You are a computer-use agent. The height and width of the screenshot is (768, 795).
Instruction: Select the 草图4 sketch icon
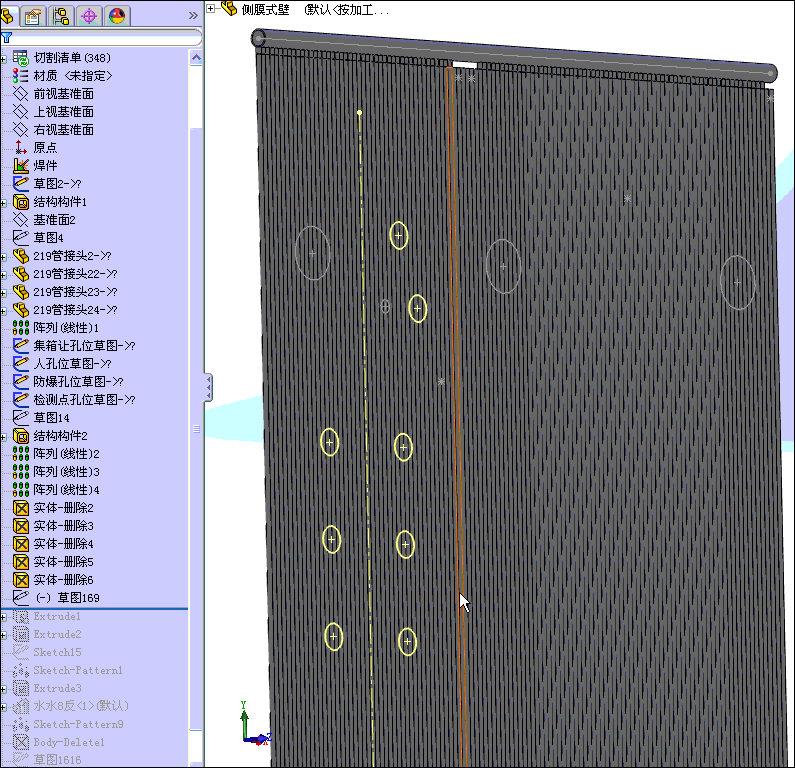coord(21,238)
